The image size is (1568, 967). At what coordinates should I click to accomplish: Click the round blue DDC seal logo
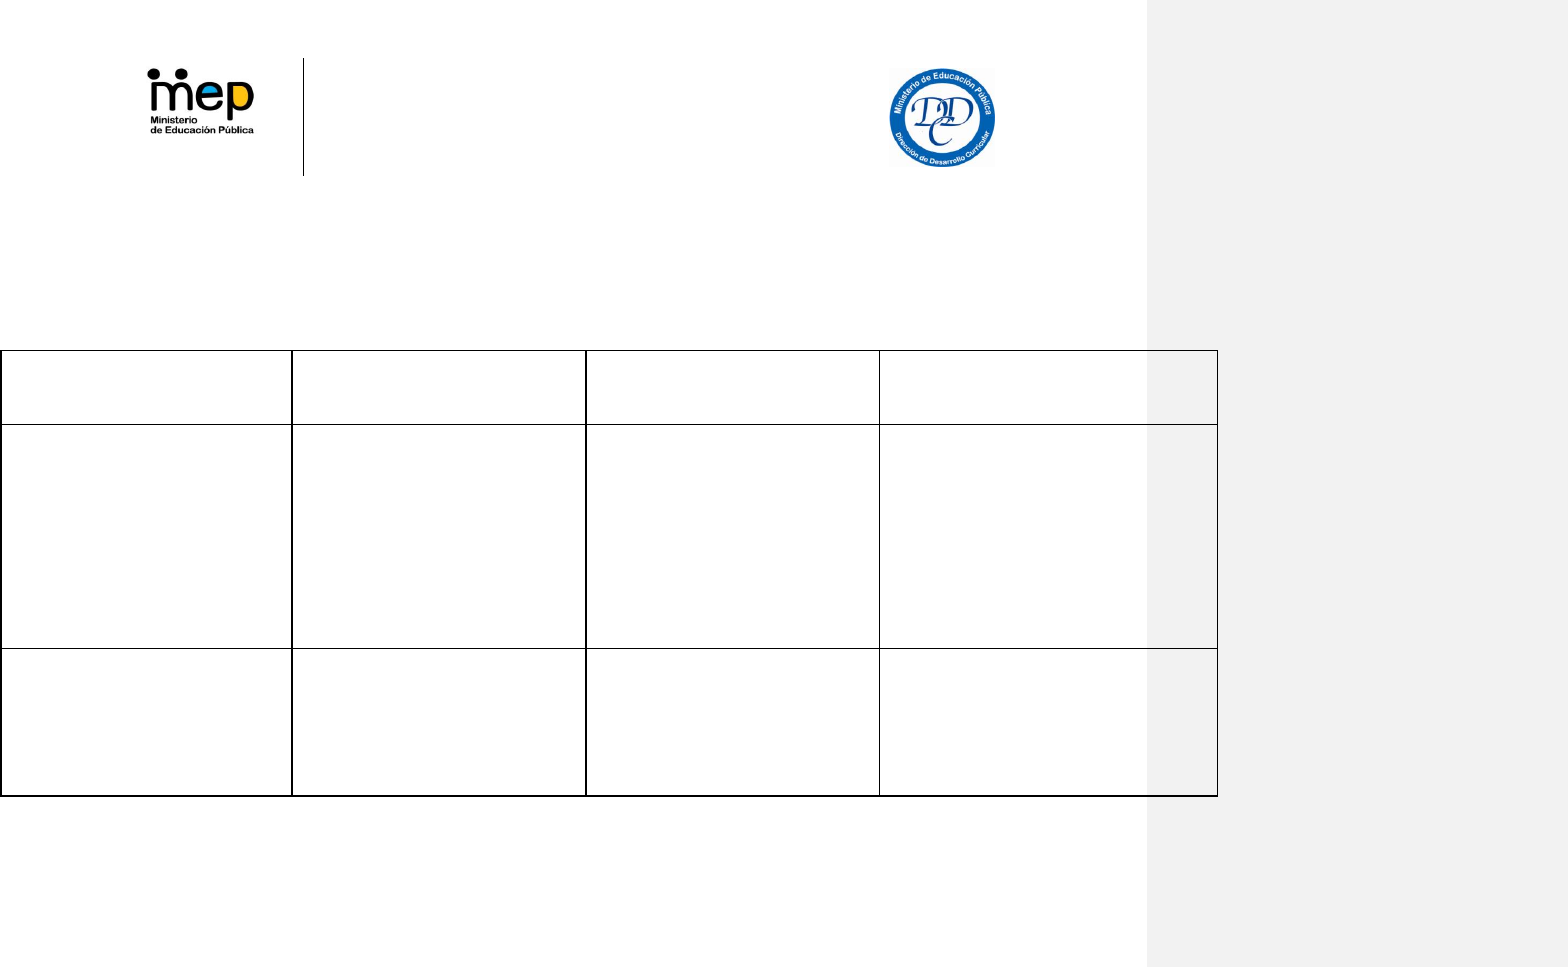(x=942, y=118)
